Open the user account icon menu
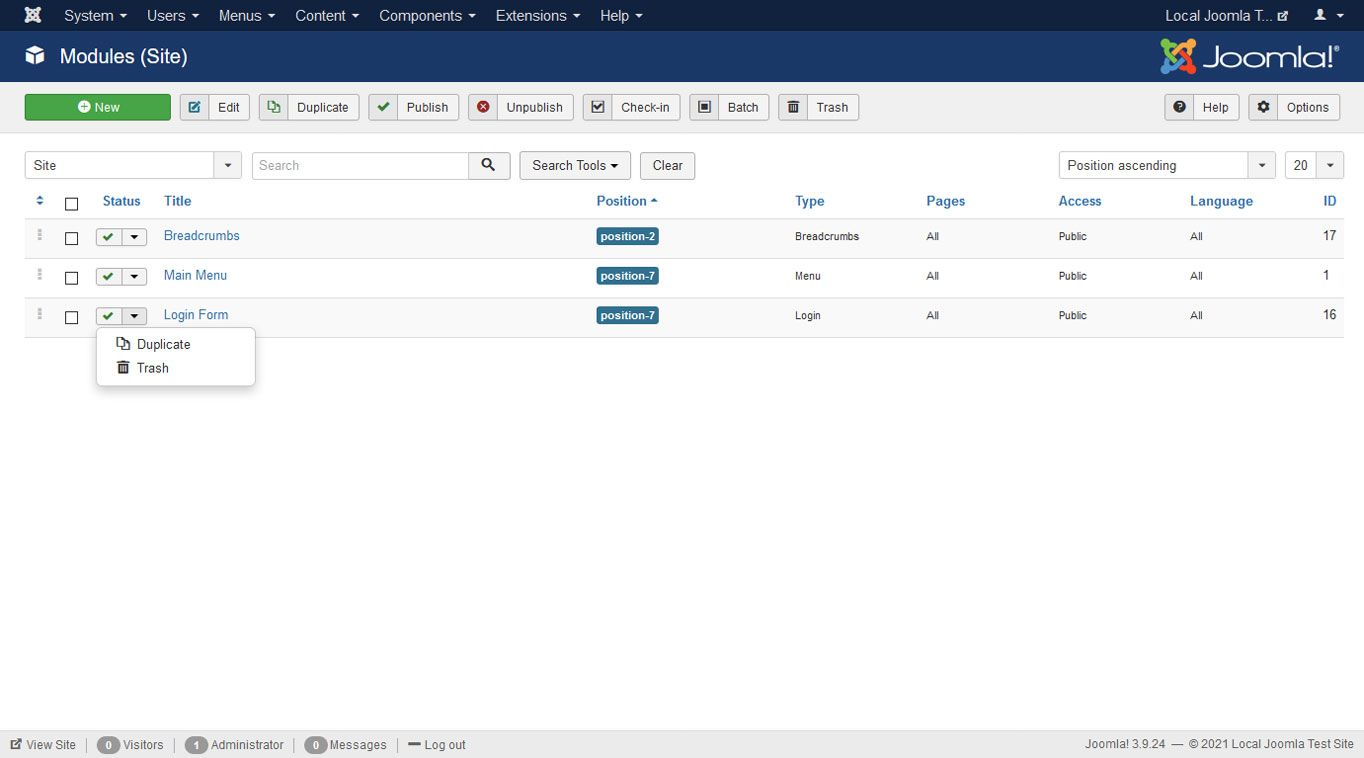The height and width of the screenshot is (758, 1364). coord(1327,15)
